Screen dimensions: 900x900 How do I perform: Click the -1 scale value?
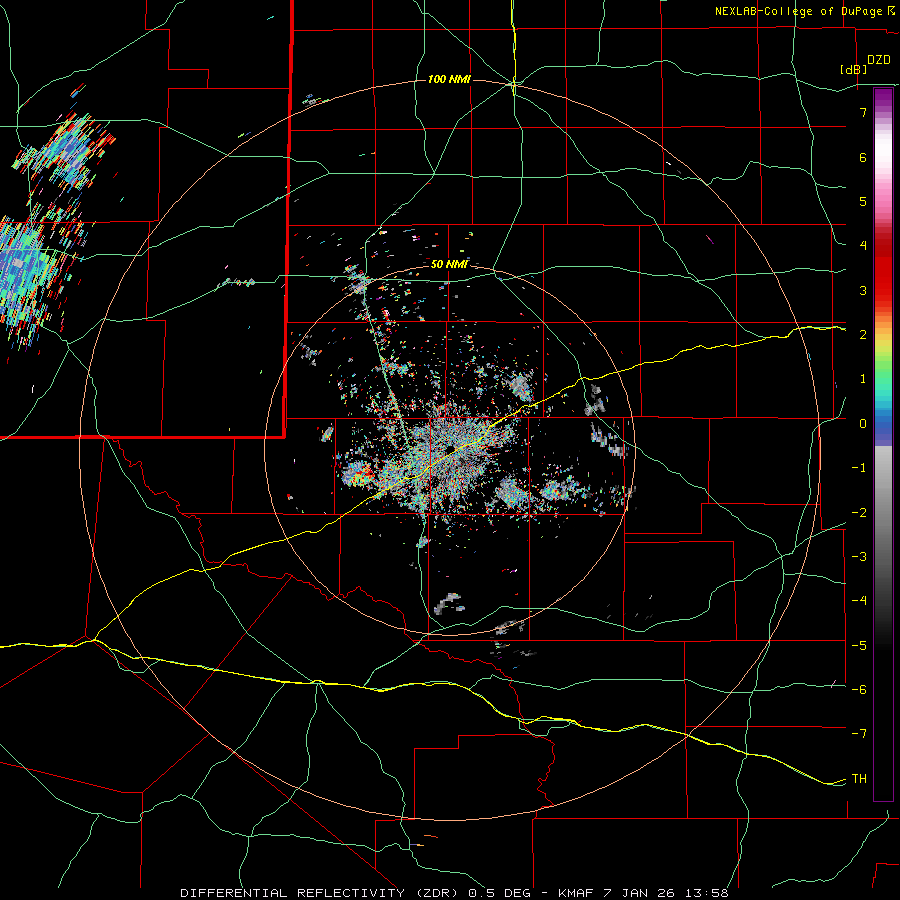click(x=859, y=468)
